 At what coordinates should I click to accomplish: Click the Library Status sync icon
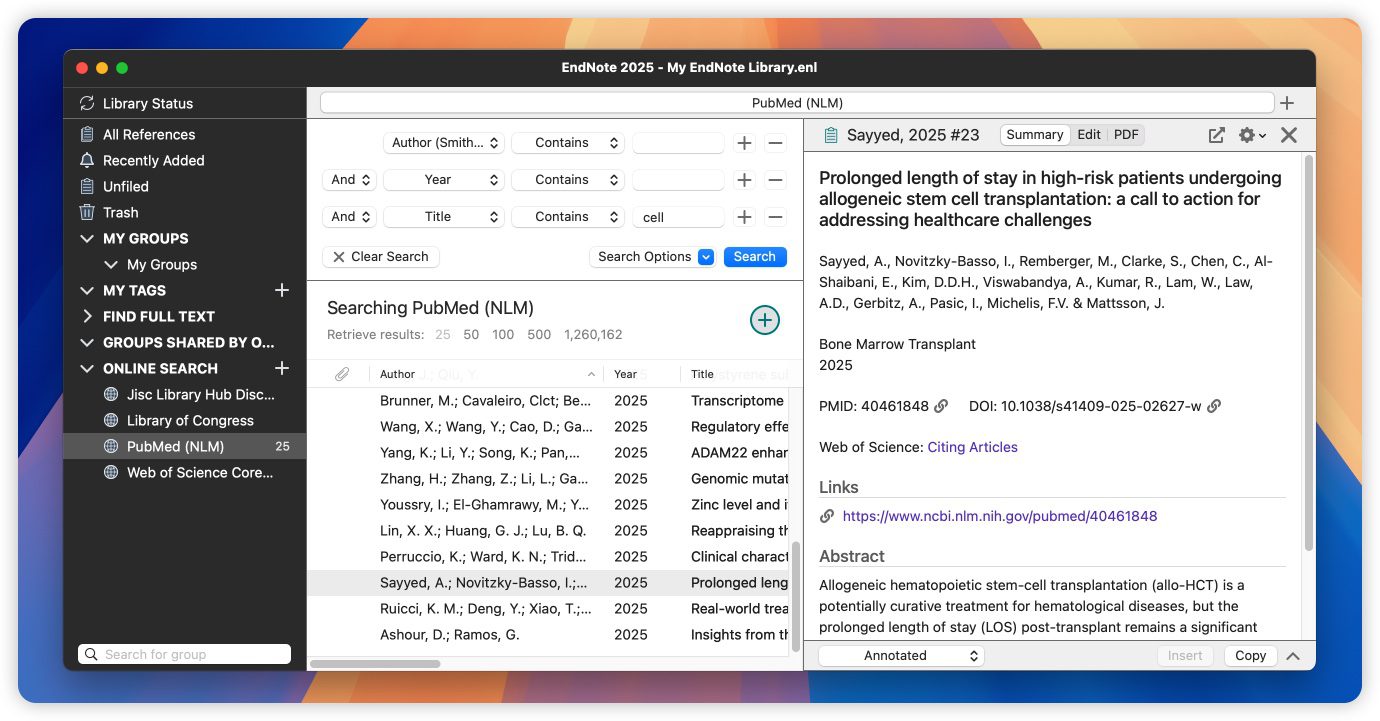coord(87,103)
